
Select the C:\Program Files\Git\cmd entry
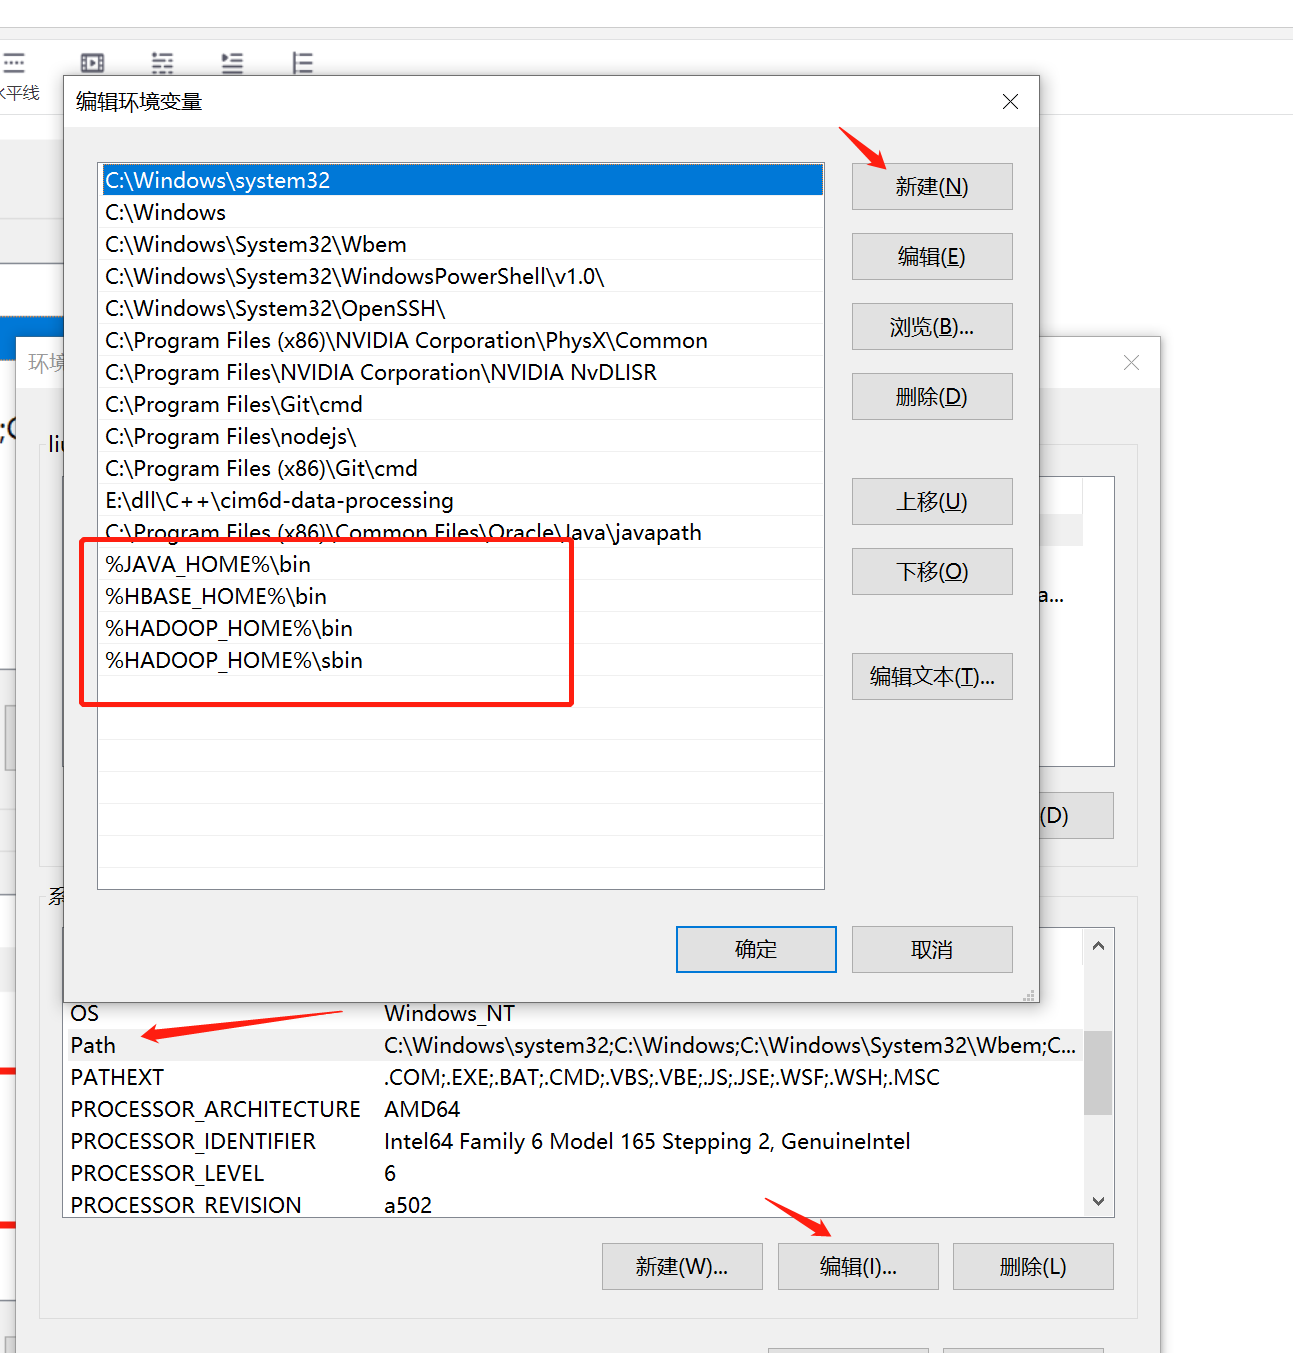tap(233, 404)
